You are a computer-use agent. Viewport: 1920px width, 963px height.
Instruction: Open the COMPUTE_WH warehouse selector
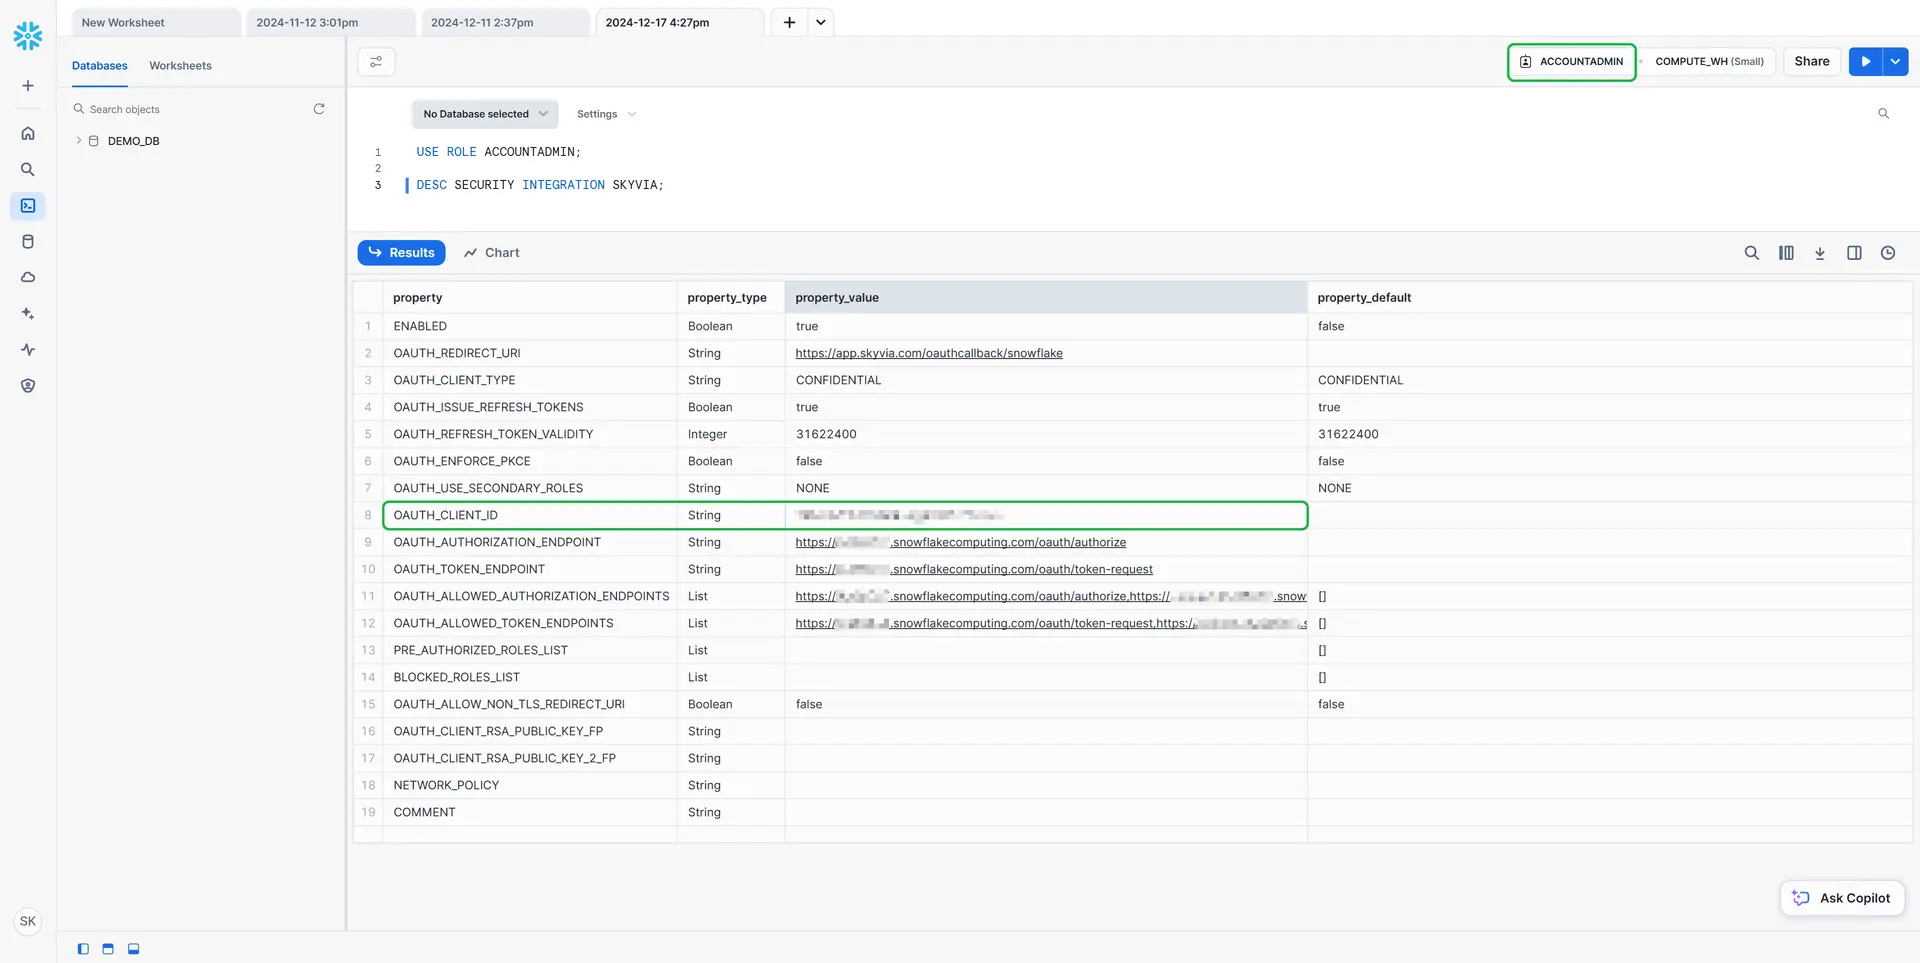click(x=1709, y=62)
